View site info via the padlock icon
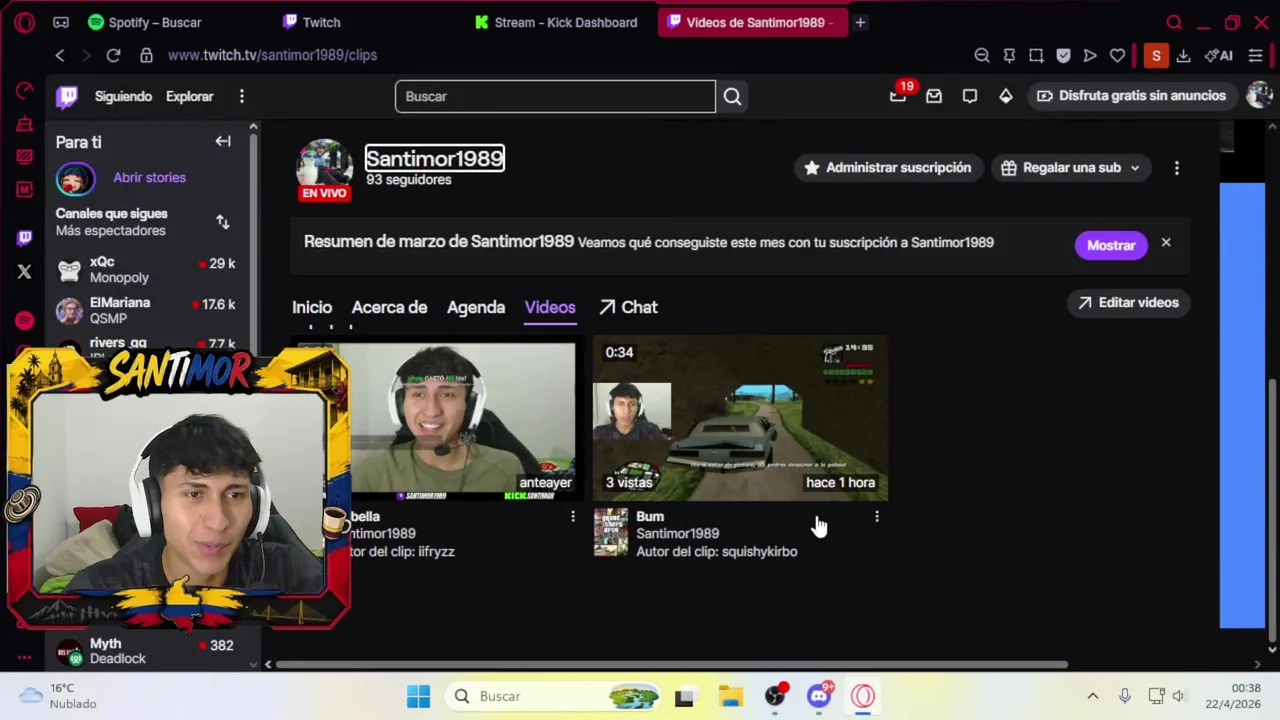This screenshot has height=720, width=1280. [147, 55]
